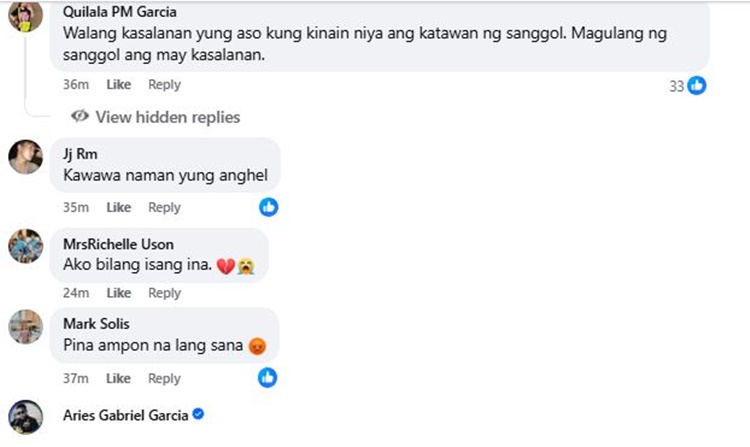Click the like reaction icon on Quilala's comment
750x447 pixels.
coord(697,85)
